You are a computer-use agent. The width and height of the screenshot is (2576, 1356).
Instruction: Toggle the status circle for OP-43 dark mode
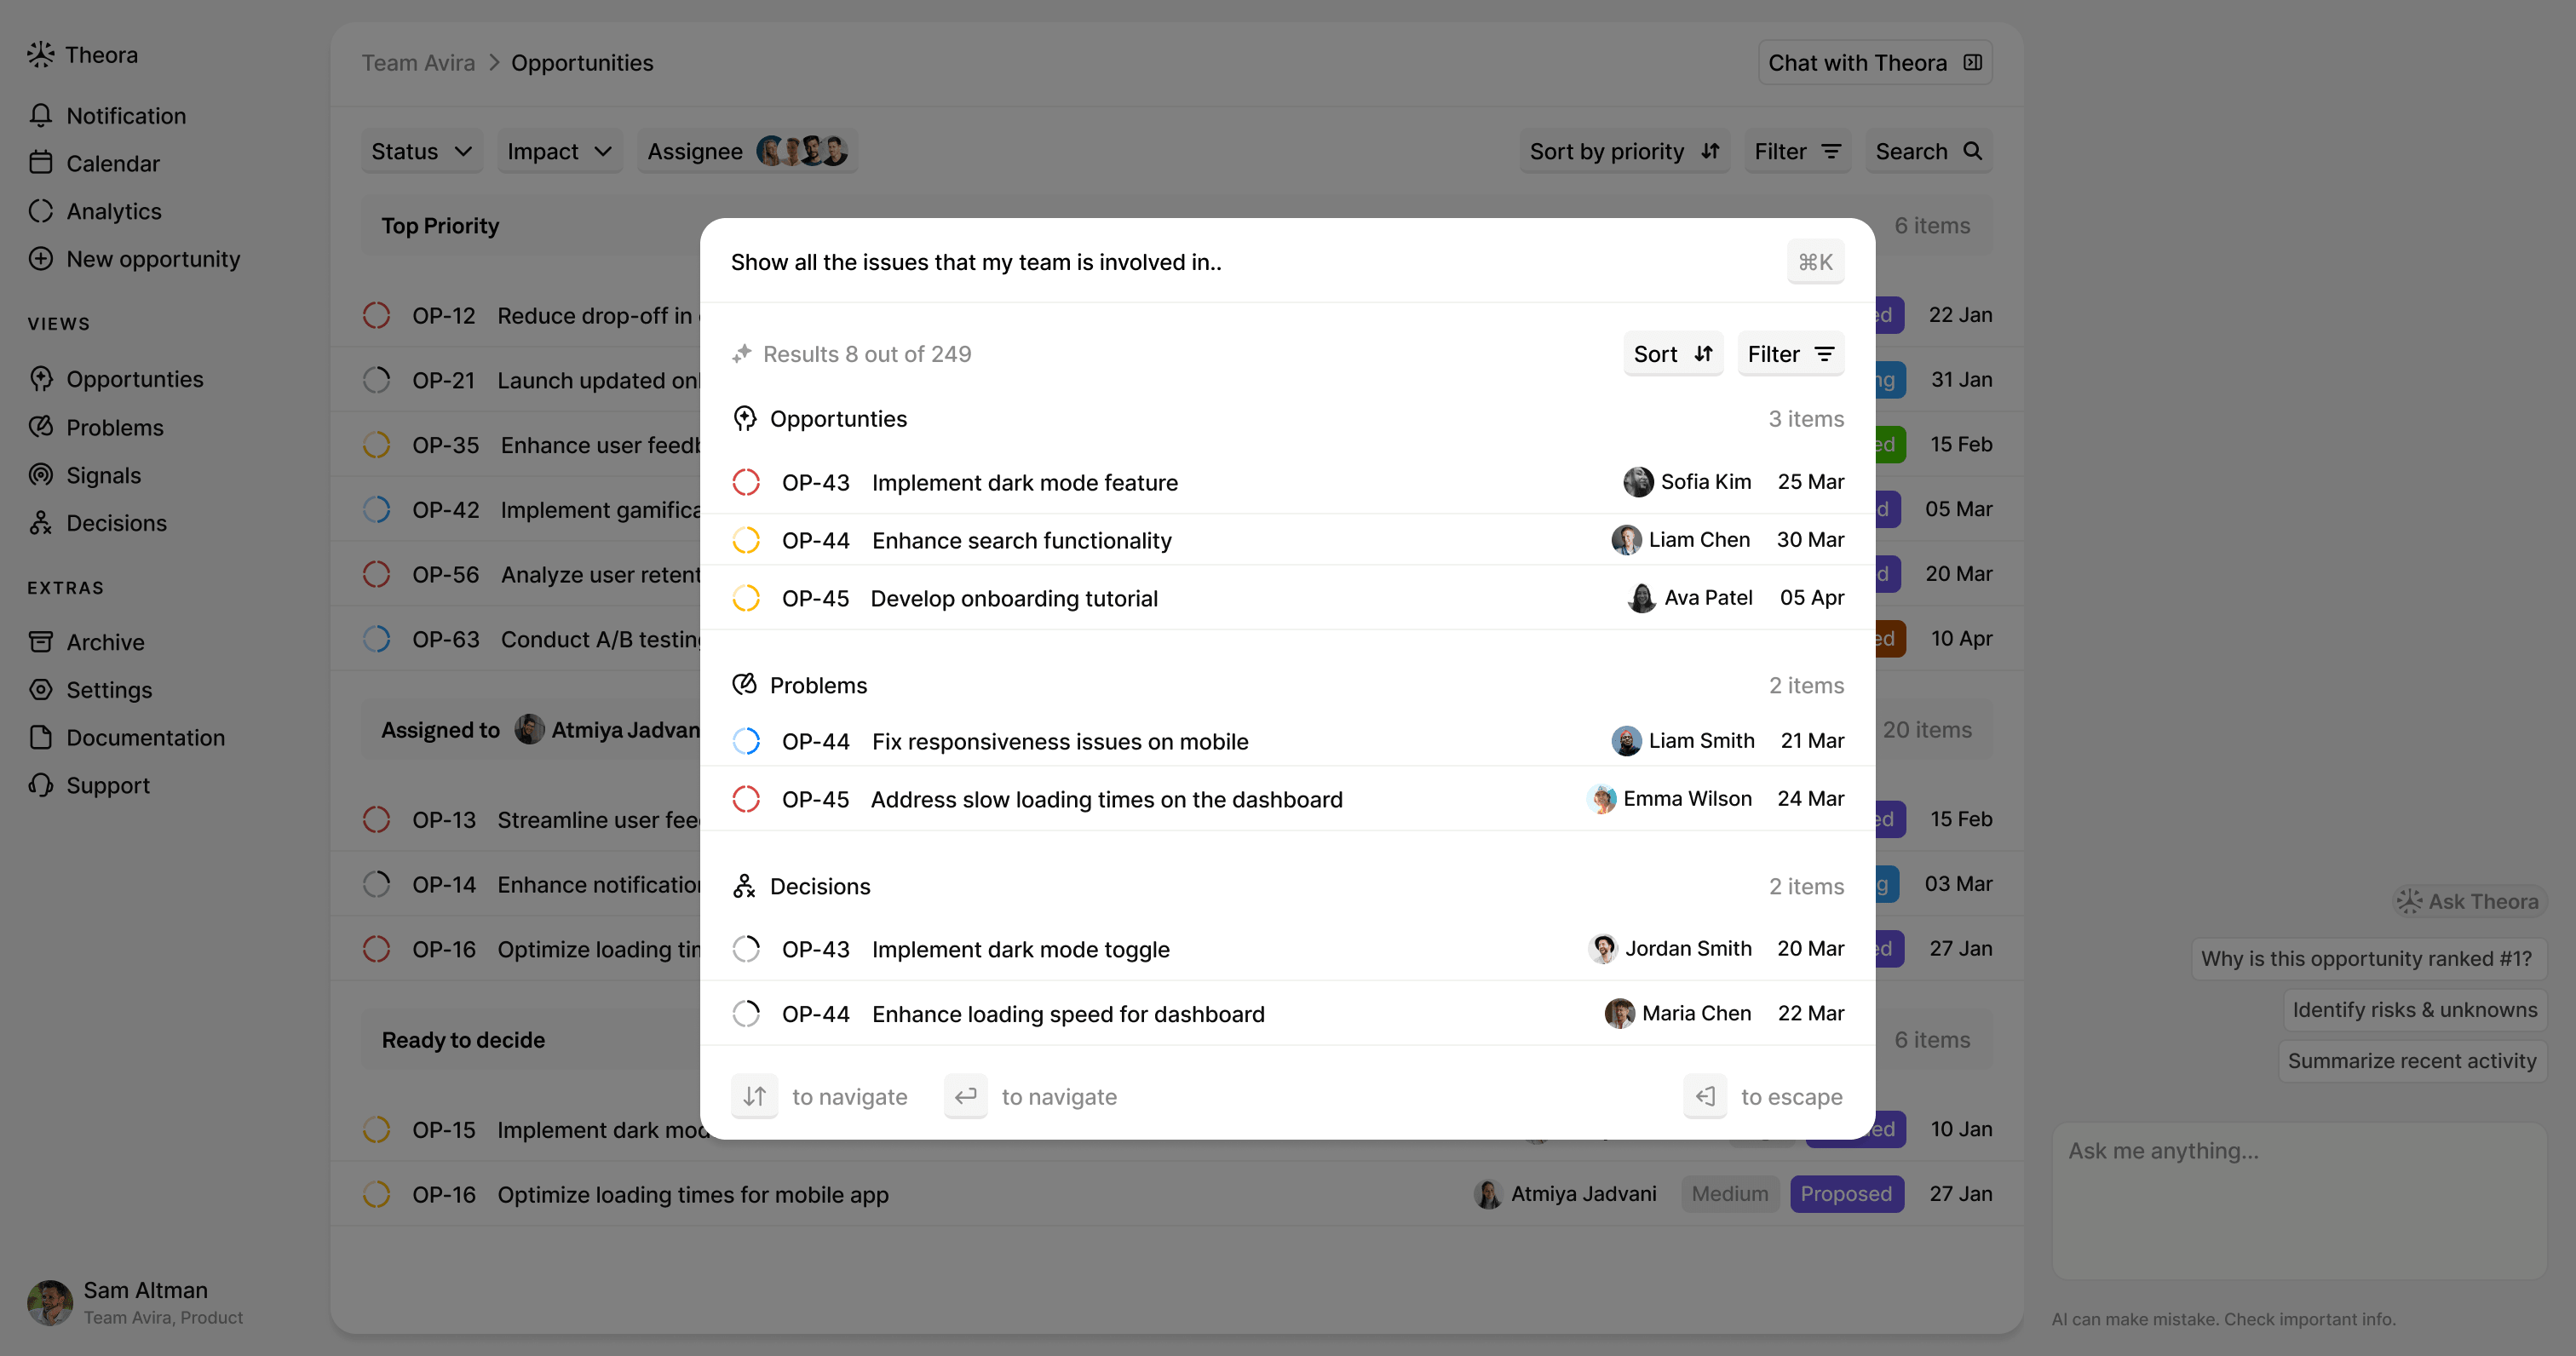pos(746,482)
